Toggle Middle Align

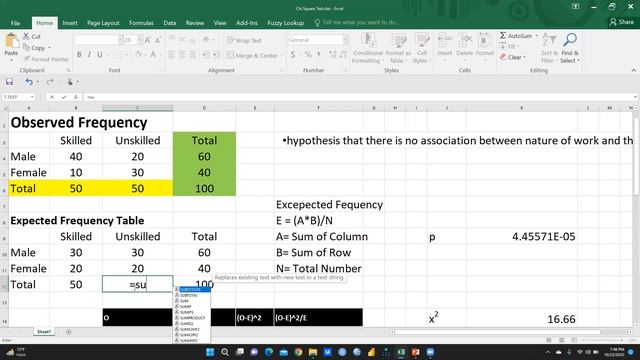pyautogui.click(x=182, y=40)
